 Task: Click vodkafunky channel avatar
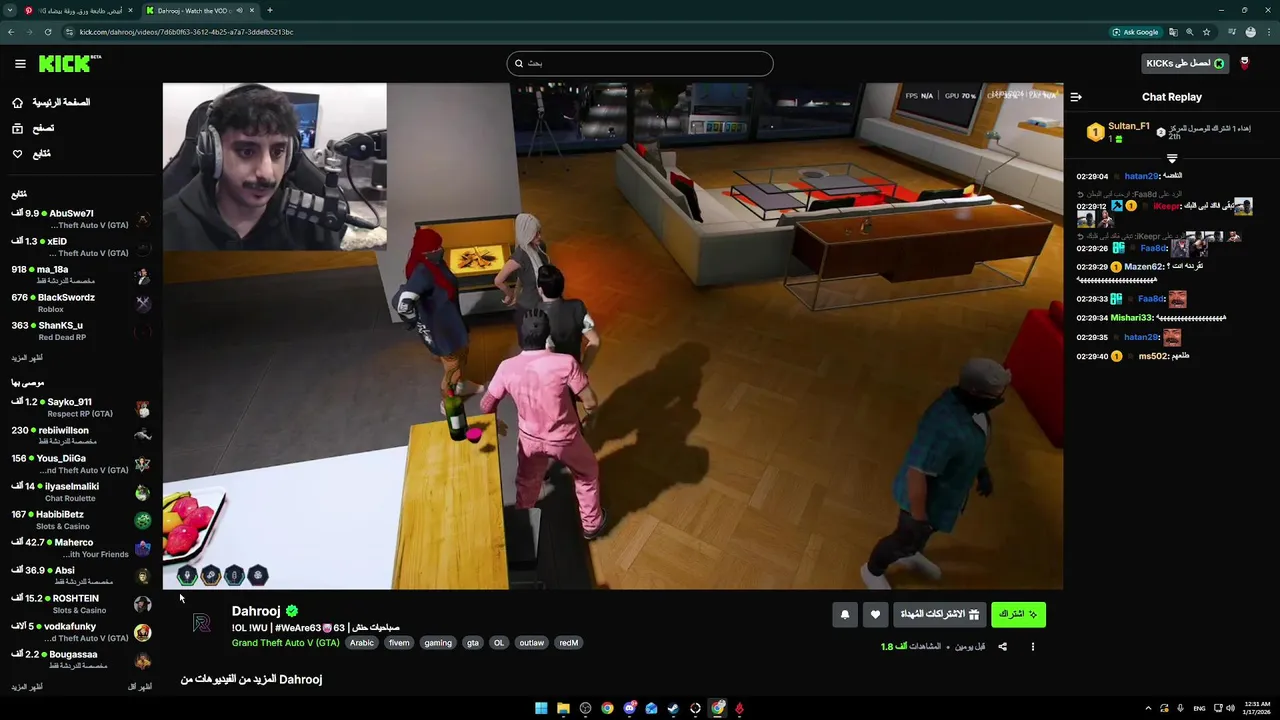(143, 632)
